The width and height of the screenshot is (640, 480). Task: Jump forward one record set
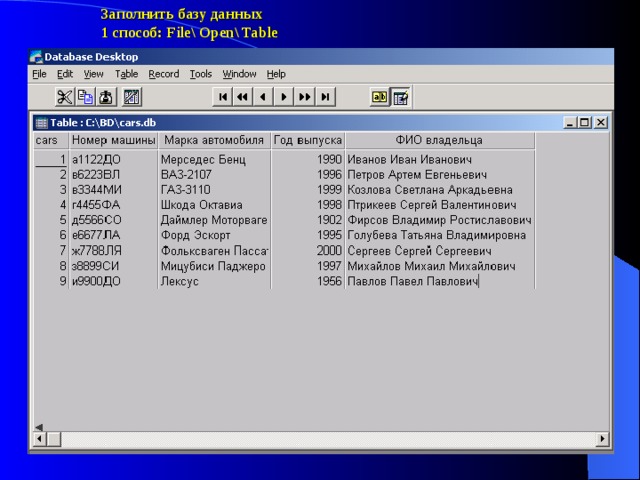click(x=304, y=97)
